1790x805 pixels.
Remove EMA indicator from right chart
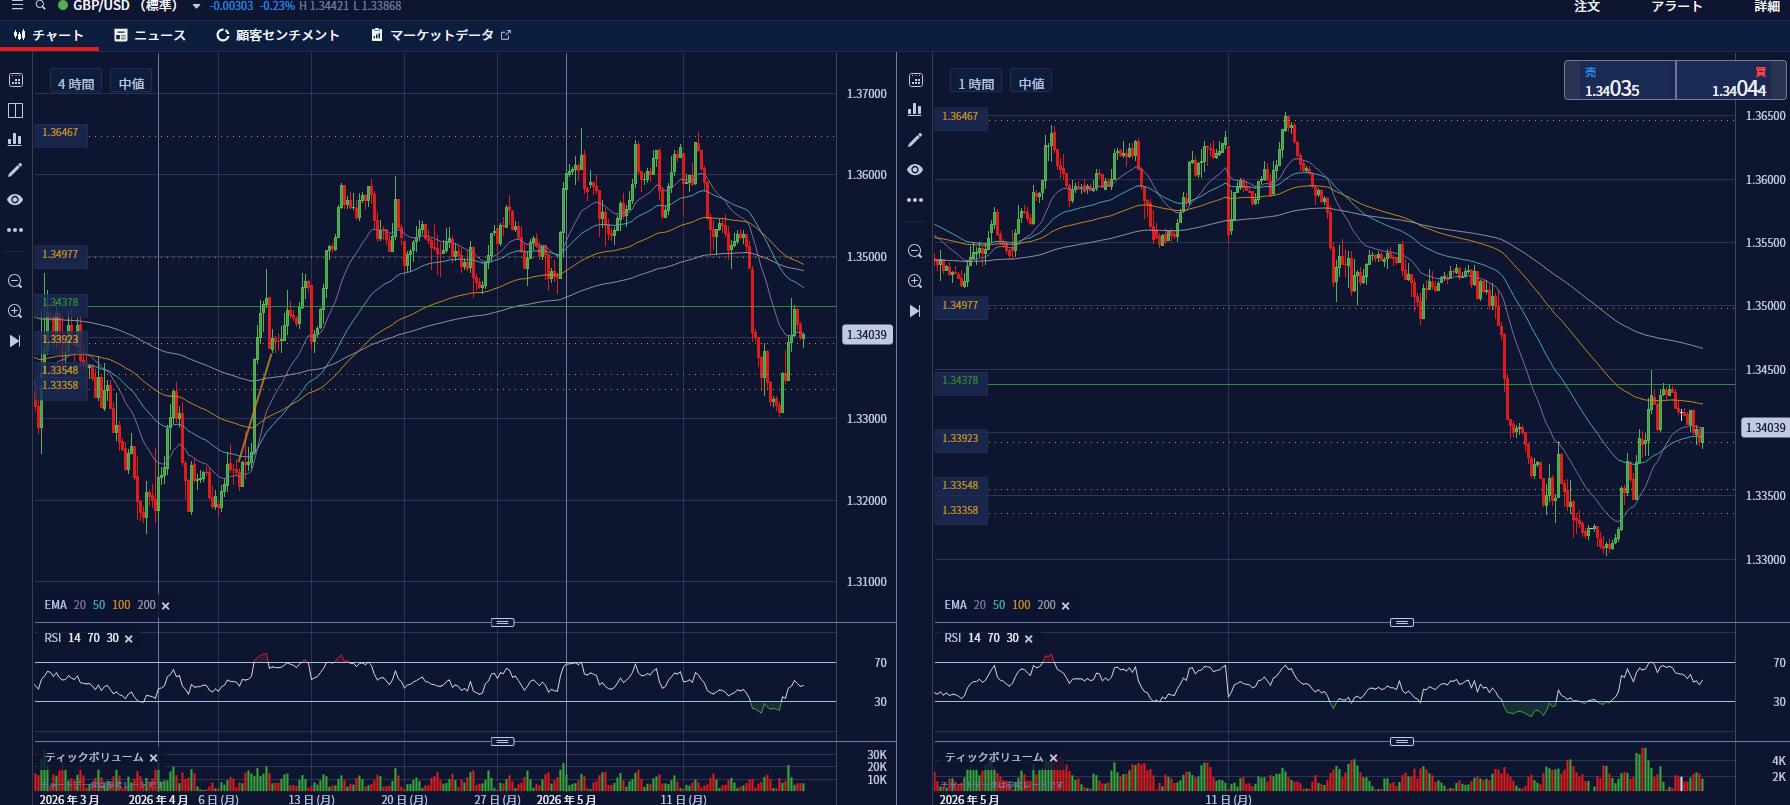pyautogui.click(x=1066, y=606)
